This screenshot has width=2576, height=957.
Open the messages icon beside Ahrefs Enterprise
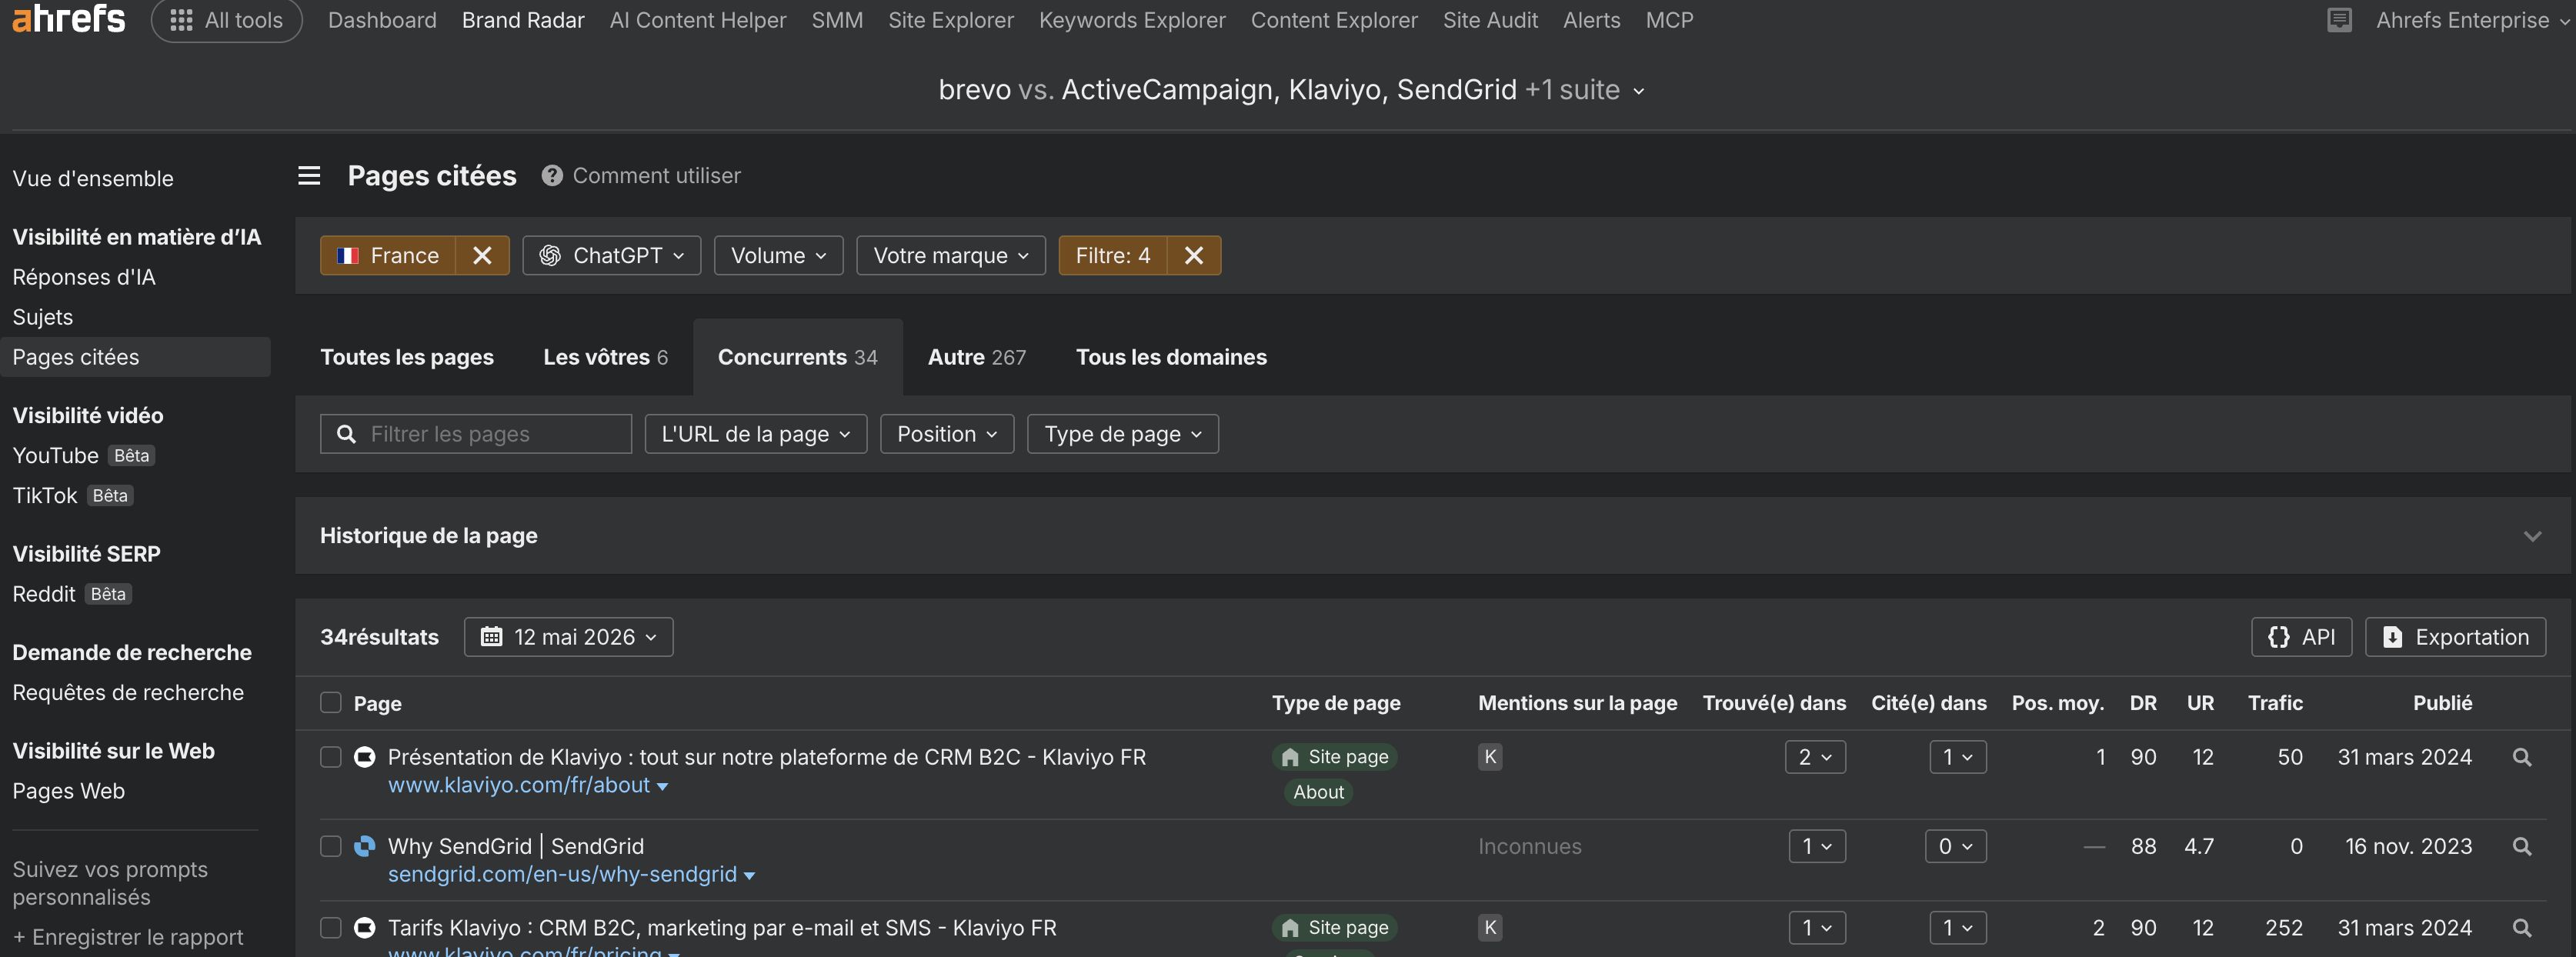tap(2339, 20)
